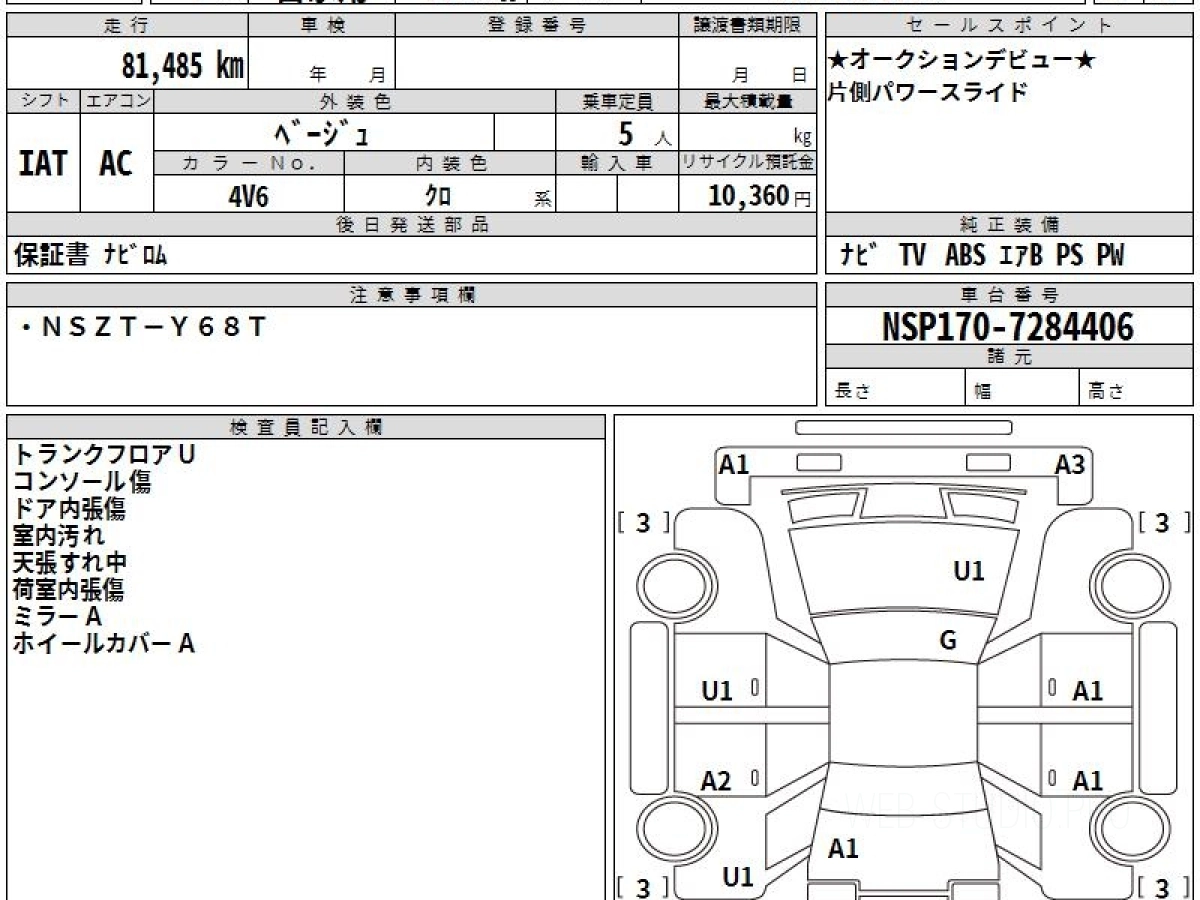This screenshot has width=1200, height=900.
Task: Click the エアコン header cell
Action: (x=117, y=101)
